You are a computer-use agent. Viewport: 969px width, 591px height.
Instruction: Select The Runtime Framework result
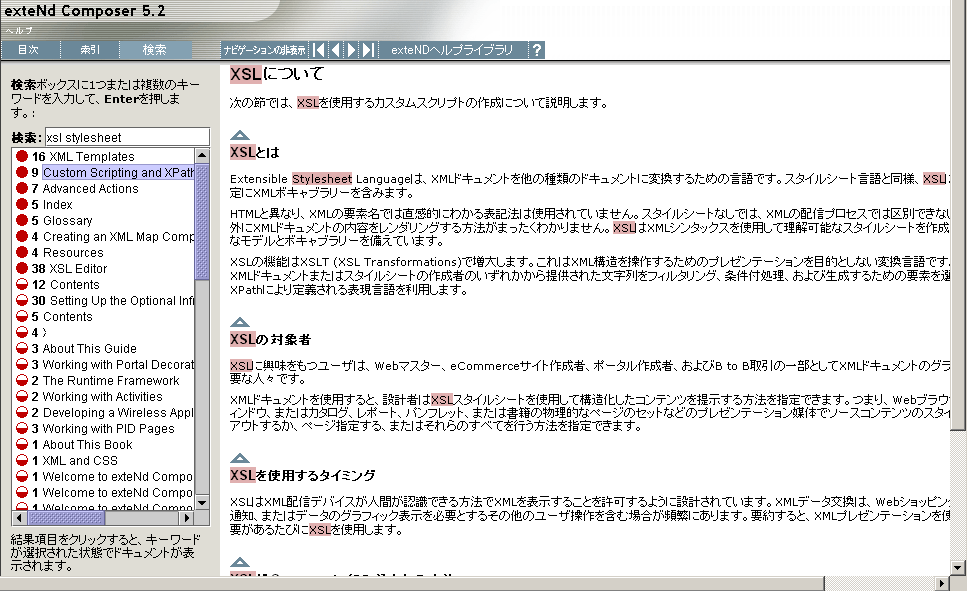click(105, 381)
